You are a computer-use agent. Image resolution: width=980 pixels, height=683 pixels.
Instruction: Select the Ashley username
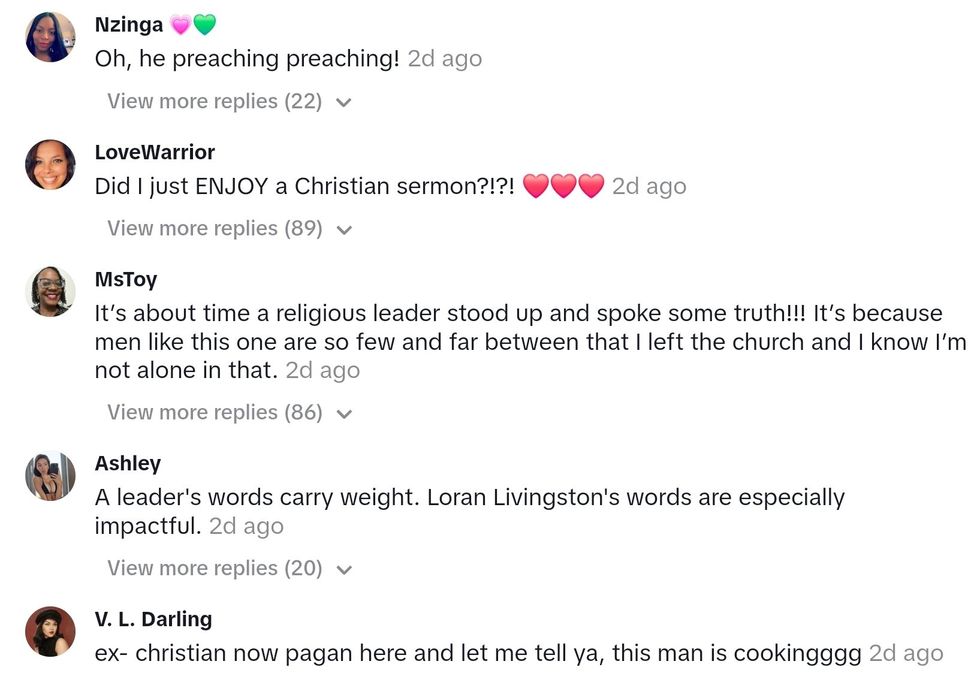point(128,463)
